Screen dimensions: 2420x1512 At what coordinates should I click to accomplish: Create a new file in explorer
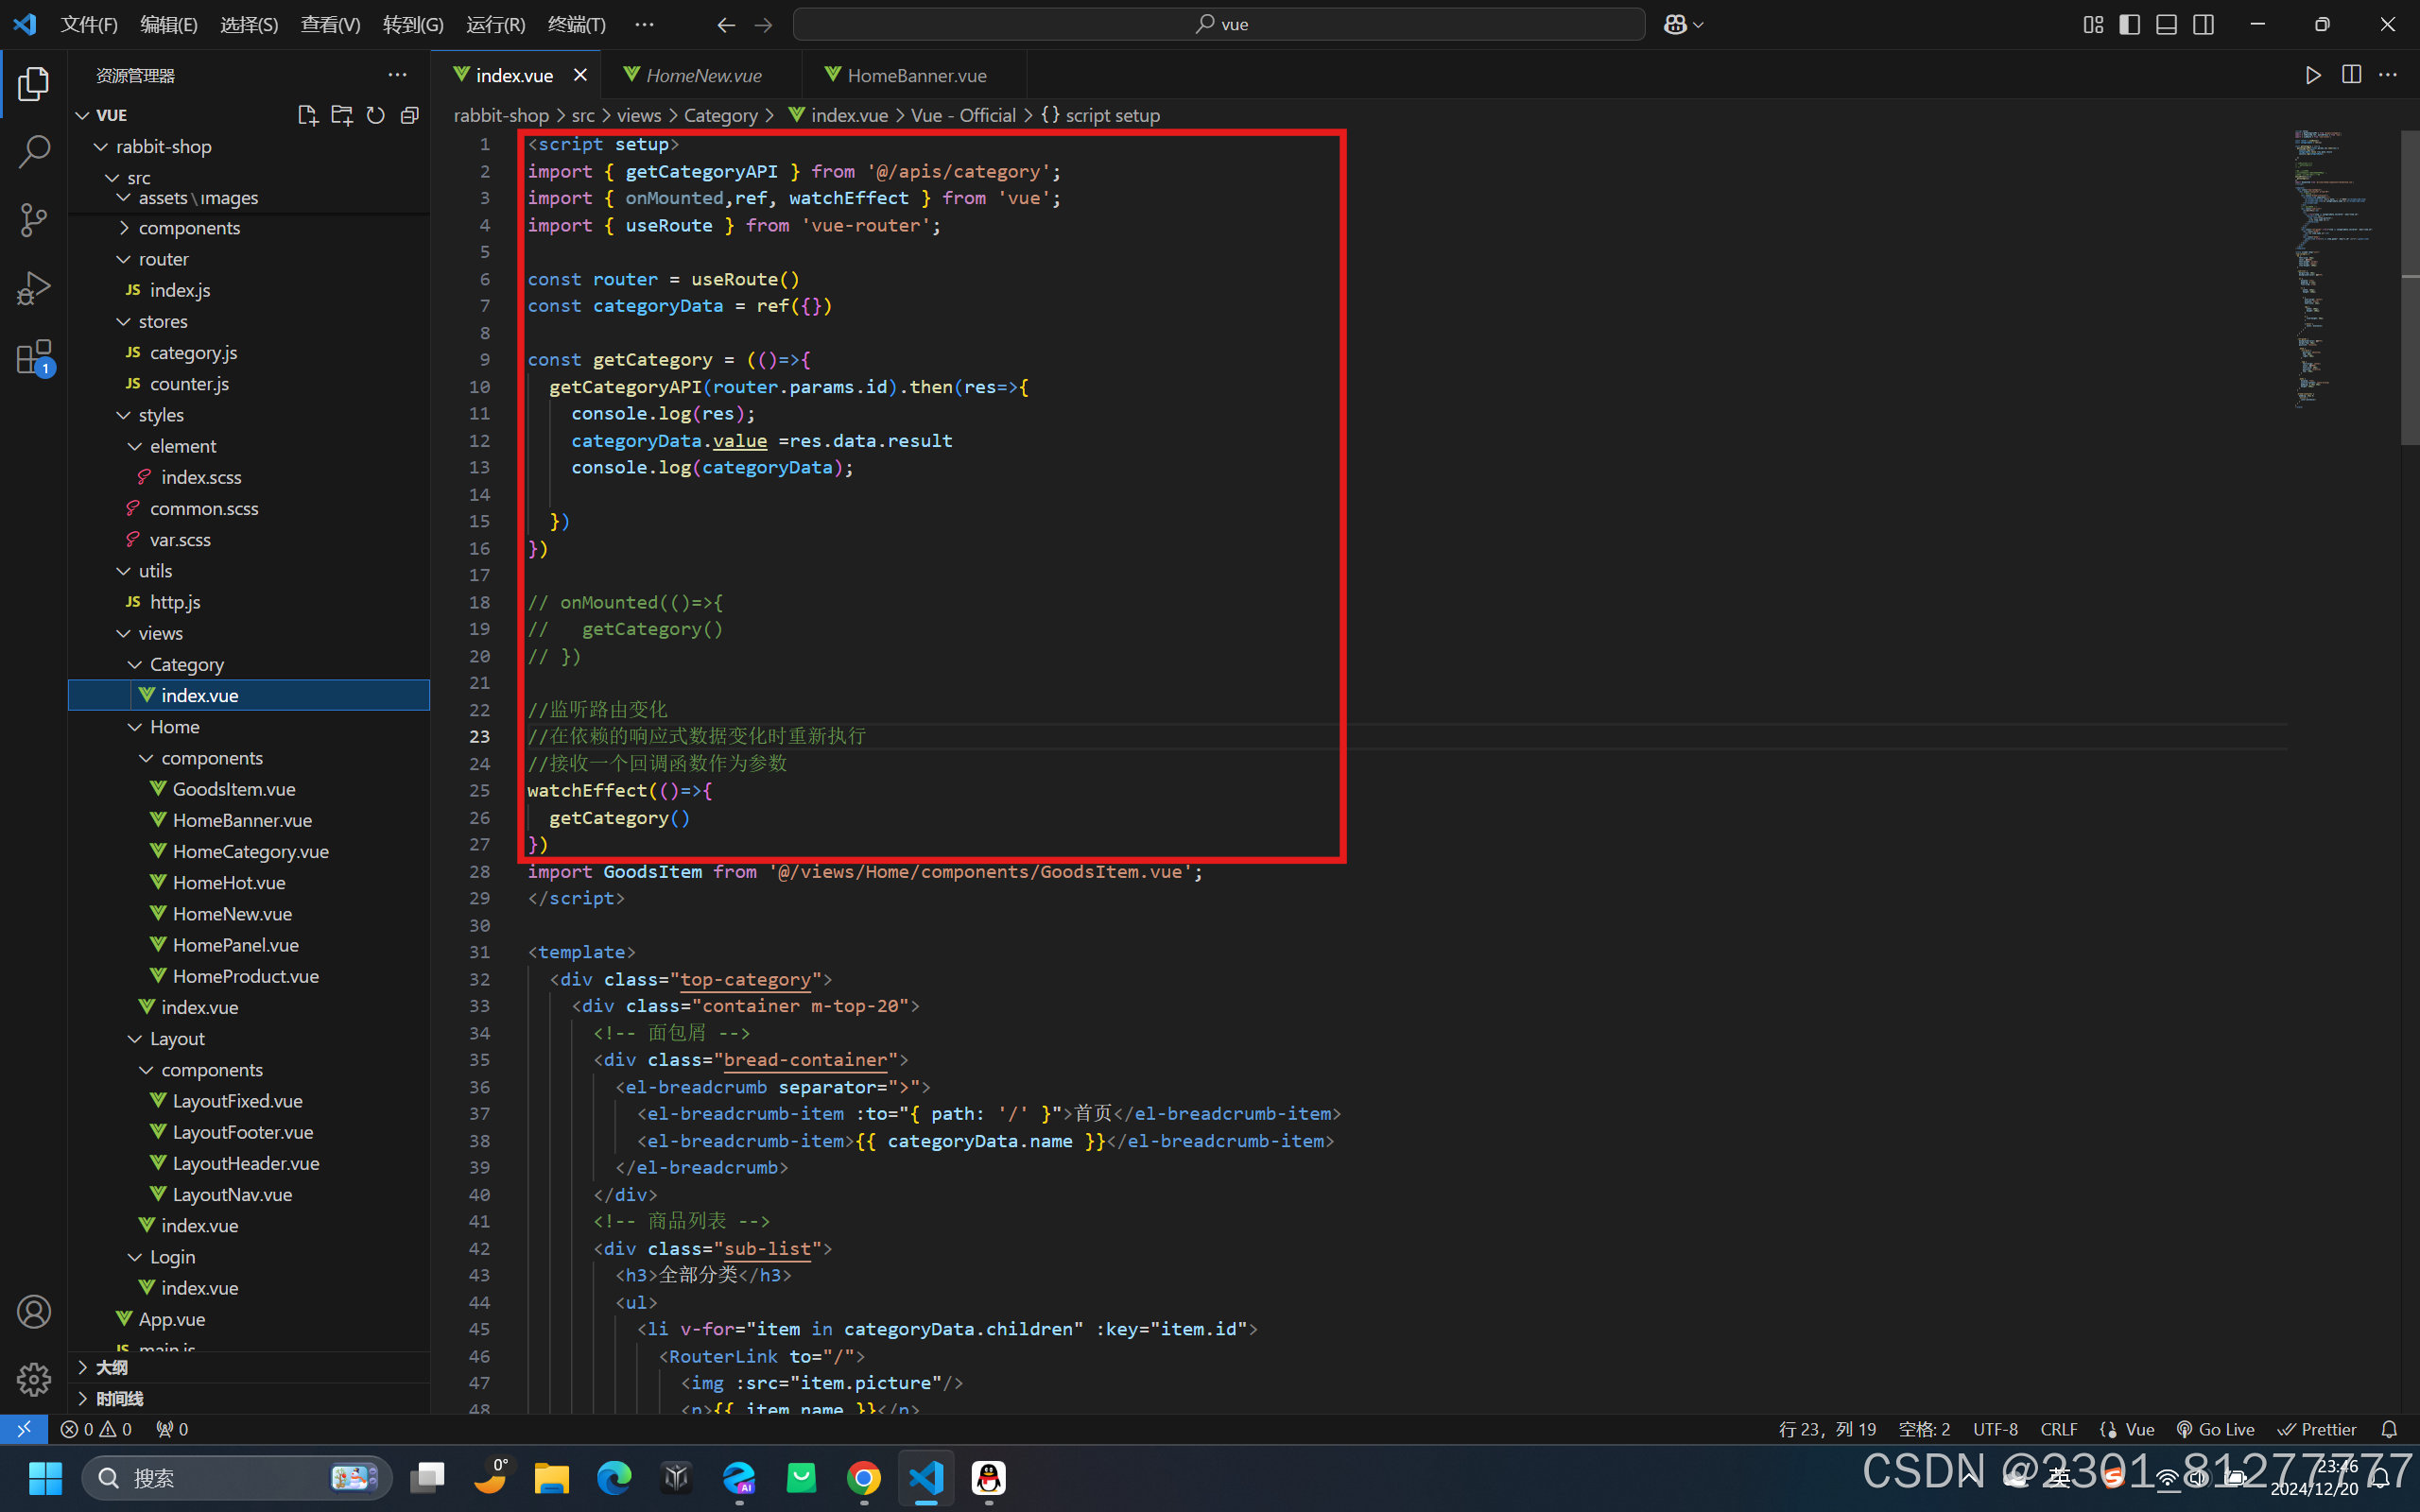coord(308,115)
